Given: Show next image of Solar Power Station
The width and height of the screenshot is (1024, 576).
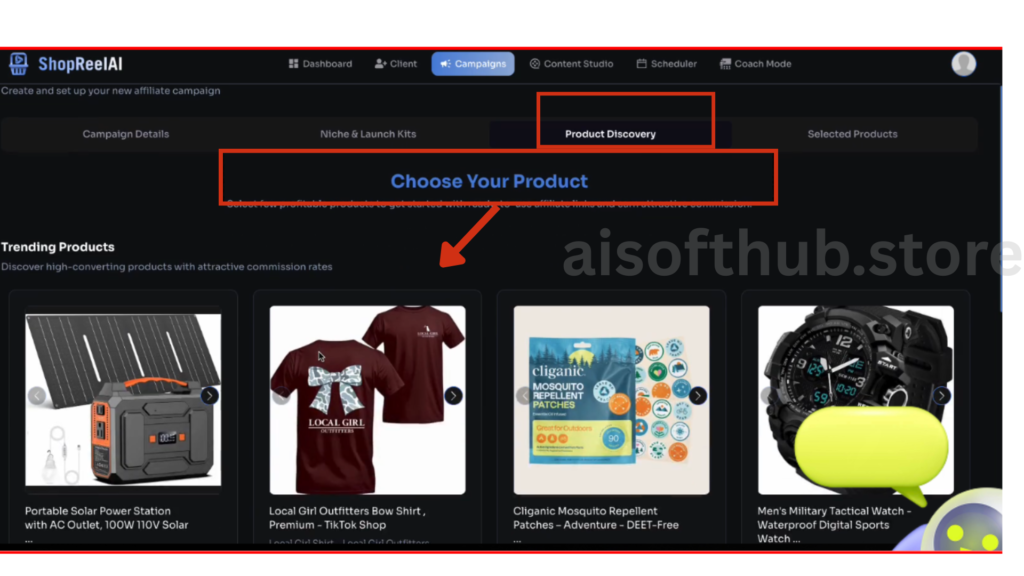Looking at the screenshot, I should pyautogui.click(x=210, y=395).
